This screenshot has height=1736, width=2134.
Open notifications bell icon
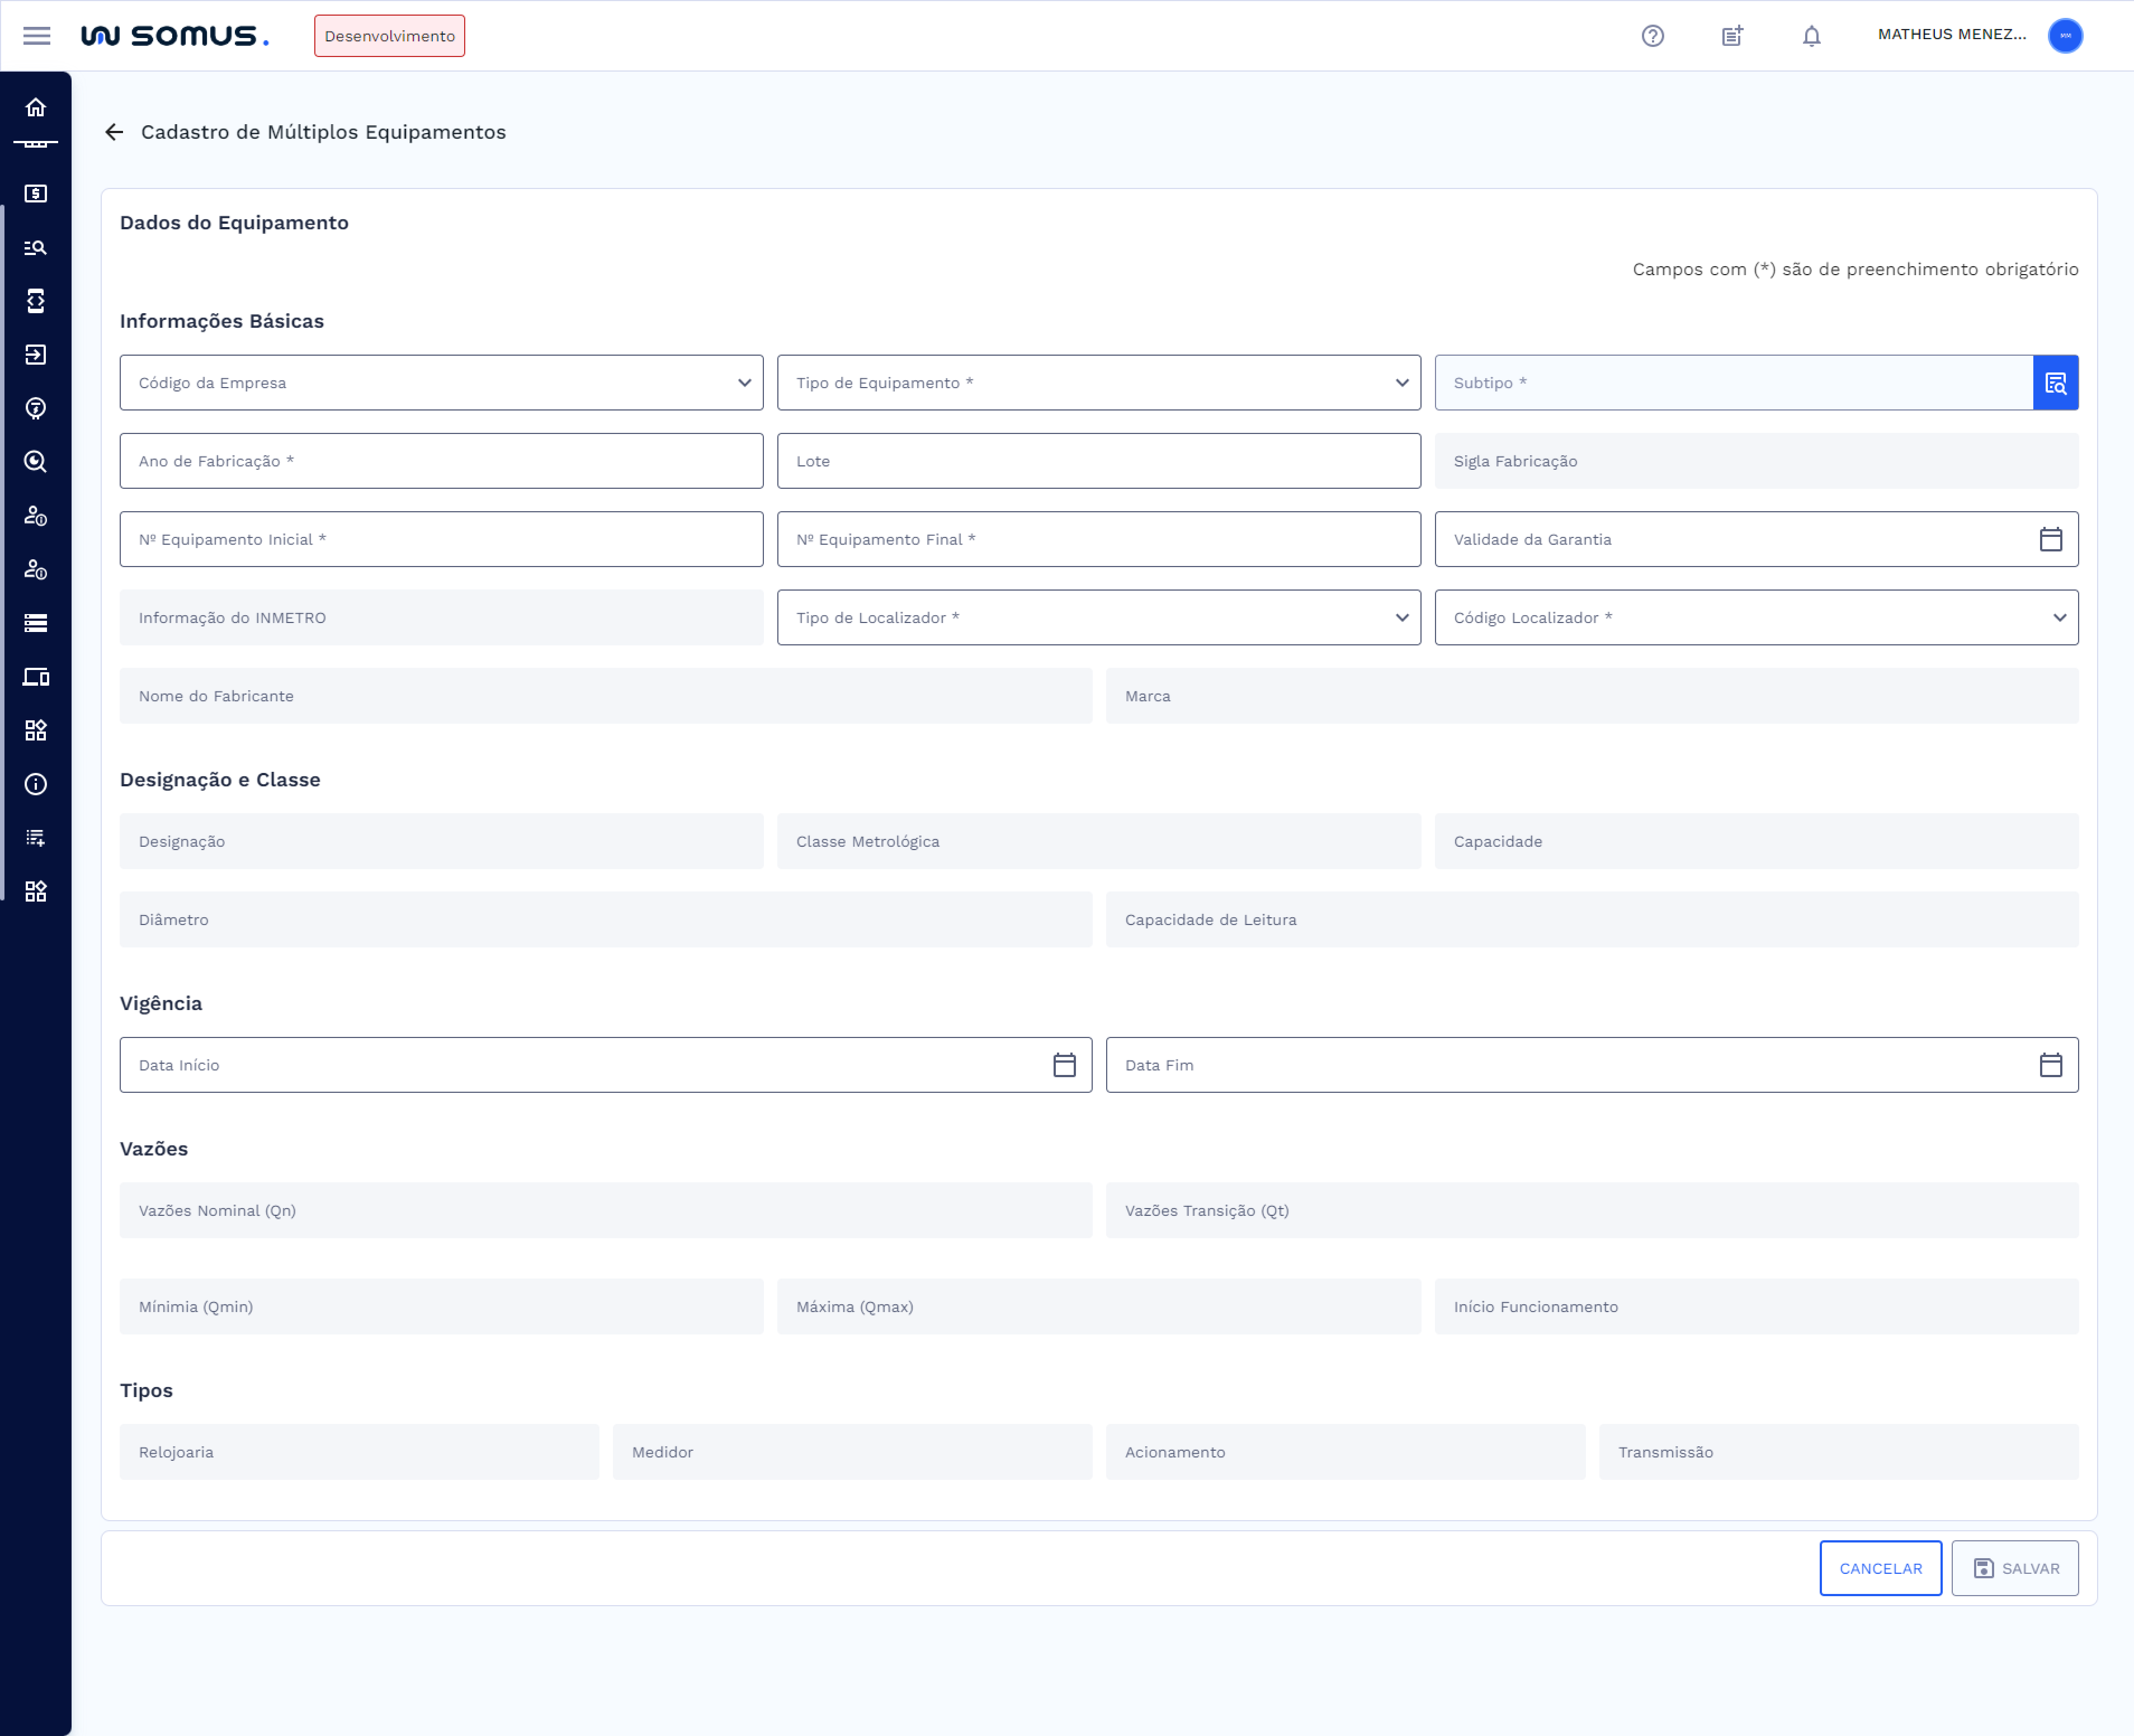[x=1811, y=36]
